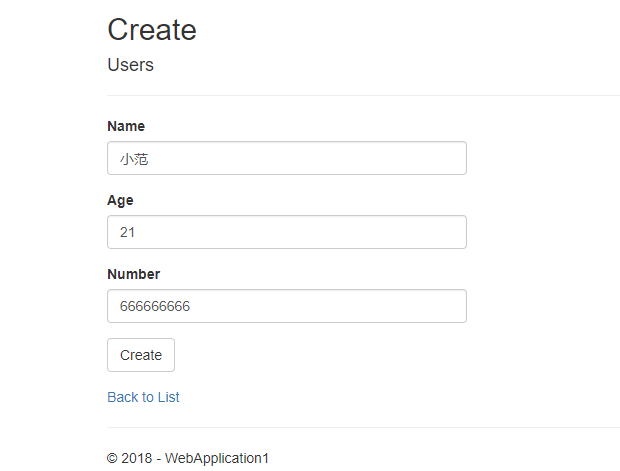
Task: Click the value 21 in Age box
Action: point(127,232)
